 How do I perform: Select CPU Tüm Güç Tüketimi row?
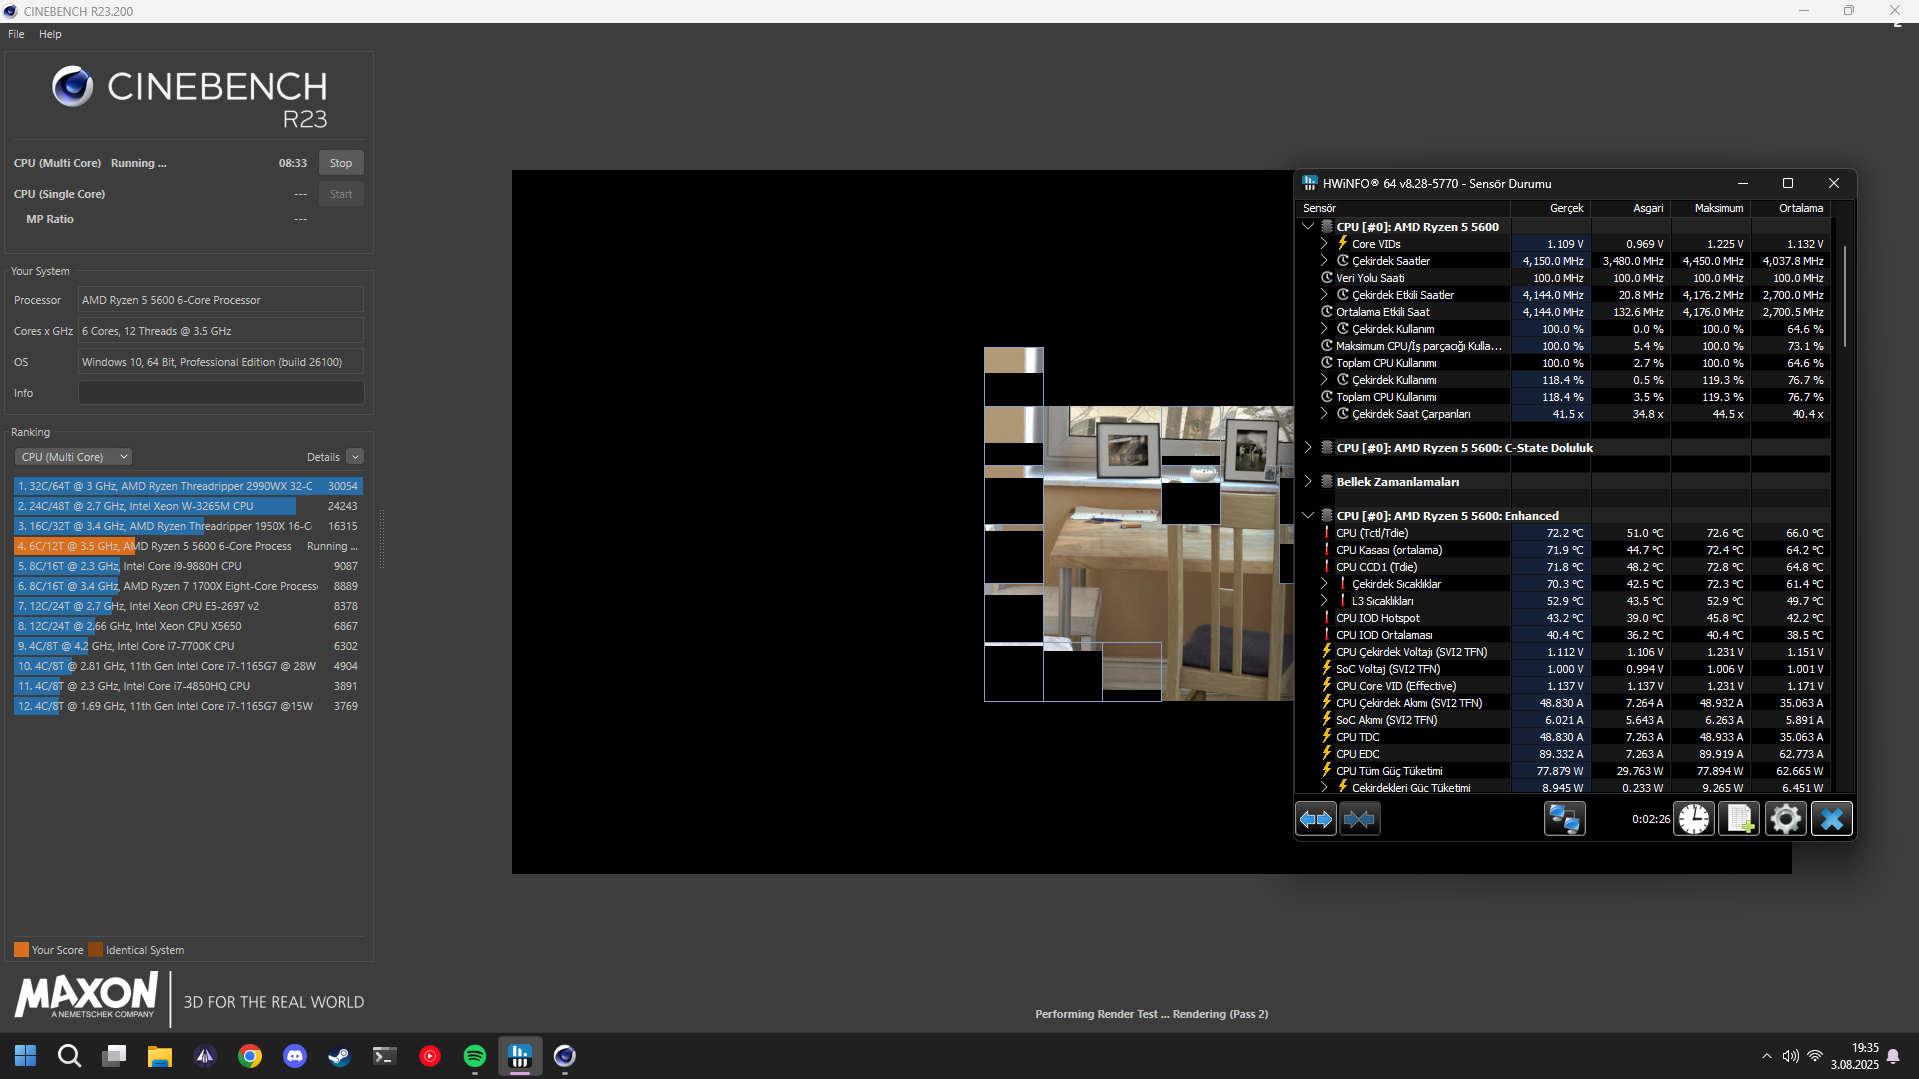(x=1563, y=771)
